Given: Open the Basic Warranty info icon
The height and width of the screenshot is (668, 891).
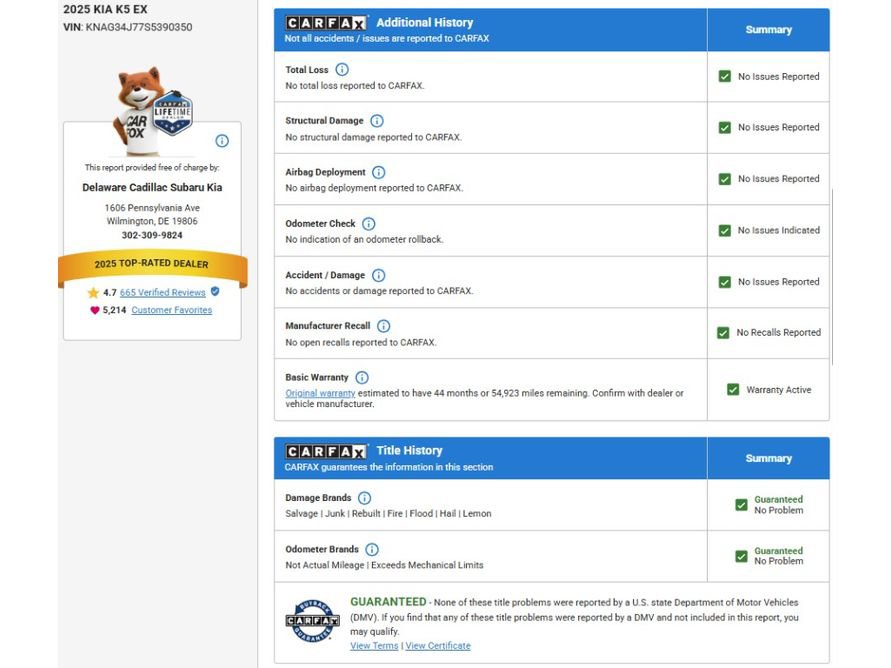Looking at the screenshot, I should point(362,377).
